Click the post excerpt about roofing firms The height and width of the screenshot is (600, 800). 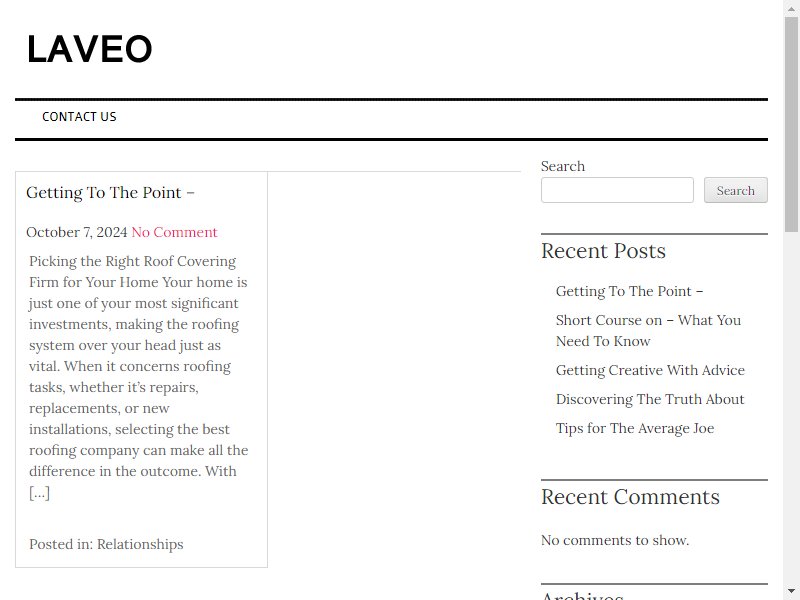pos(138,377)
